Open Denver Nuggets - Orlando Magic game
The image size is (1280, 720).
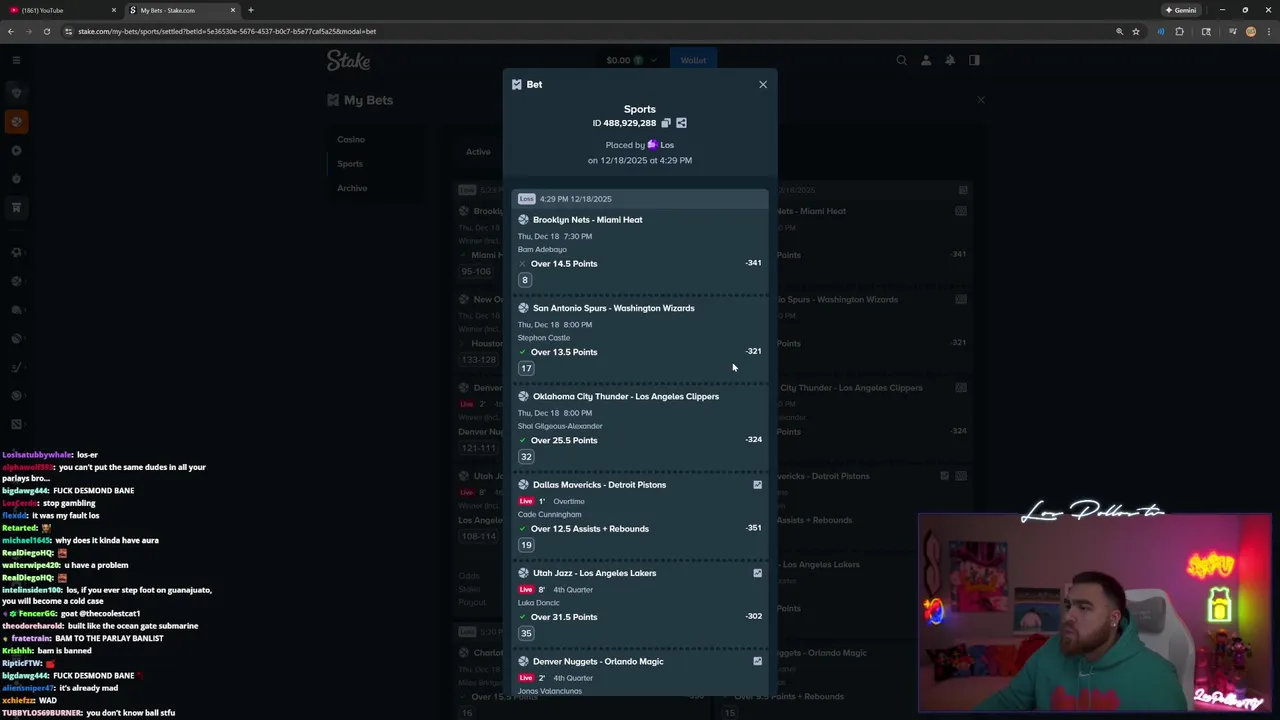click(x=598, y=661)
